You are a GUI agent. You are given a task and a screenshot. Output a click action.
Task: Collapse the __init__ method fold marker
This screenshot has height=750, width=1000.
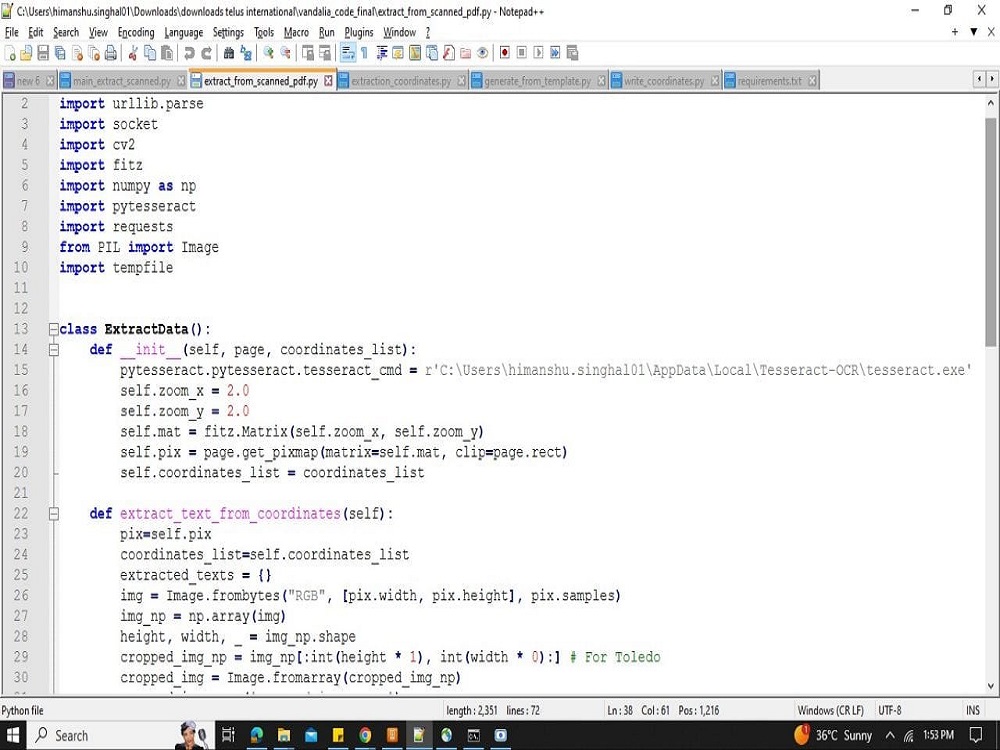(x=54, y=349)
